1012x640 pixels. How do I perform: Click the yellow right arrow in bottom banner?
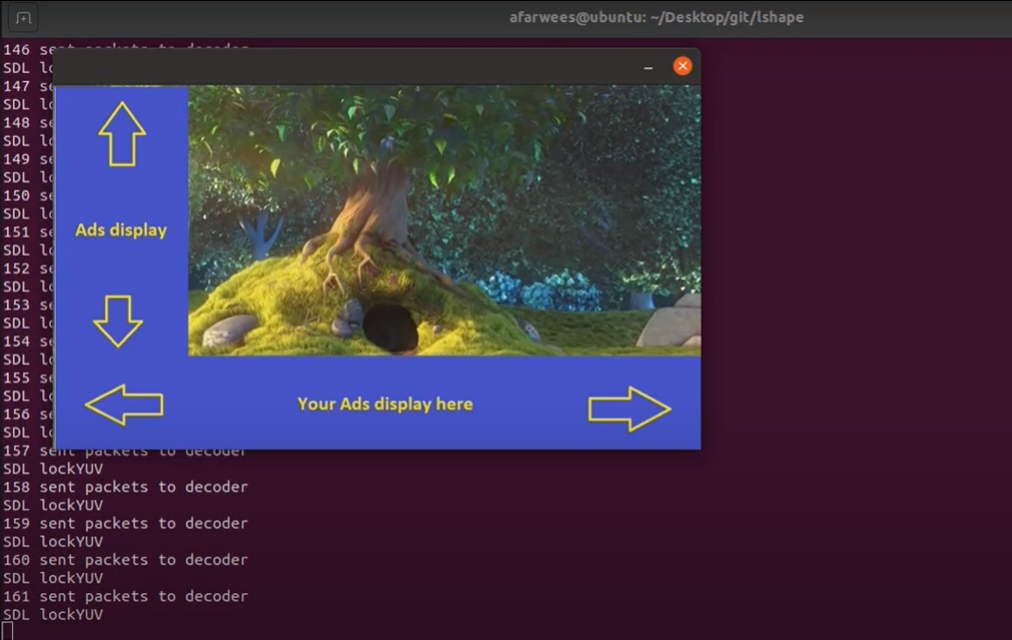click(x=629, y=408)
